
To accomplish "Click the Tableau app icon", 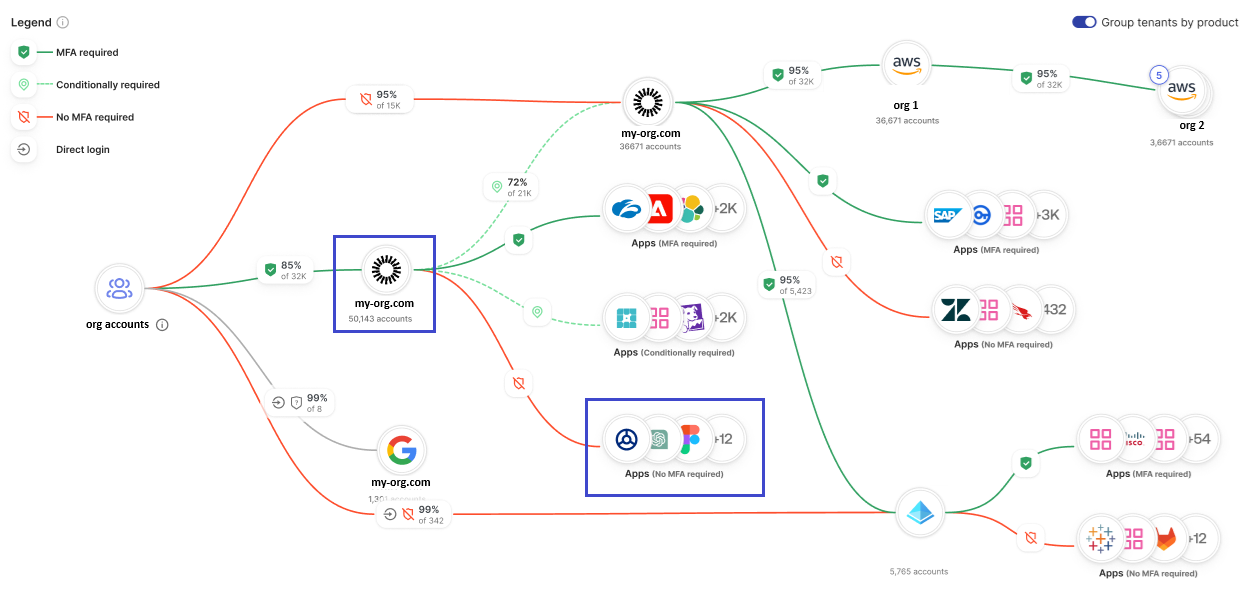I will [1101, 538].
